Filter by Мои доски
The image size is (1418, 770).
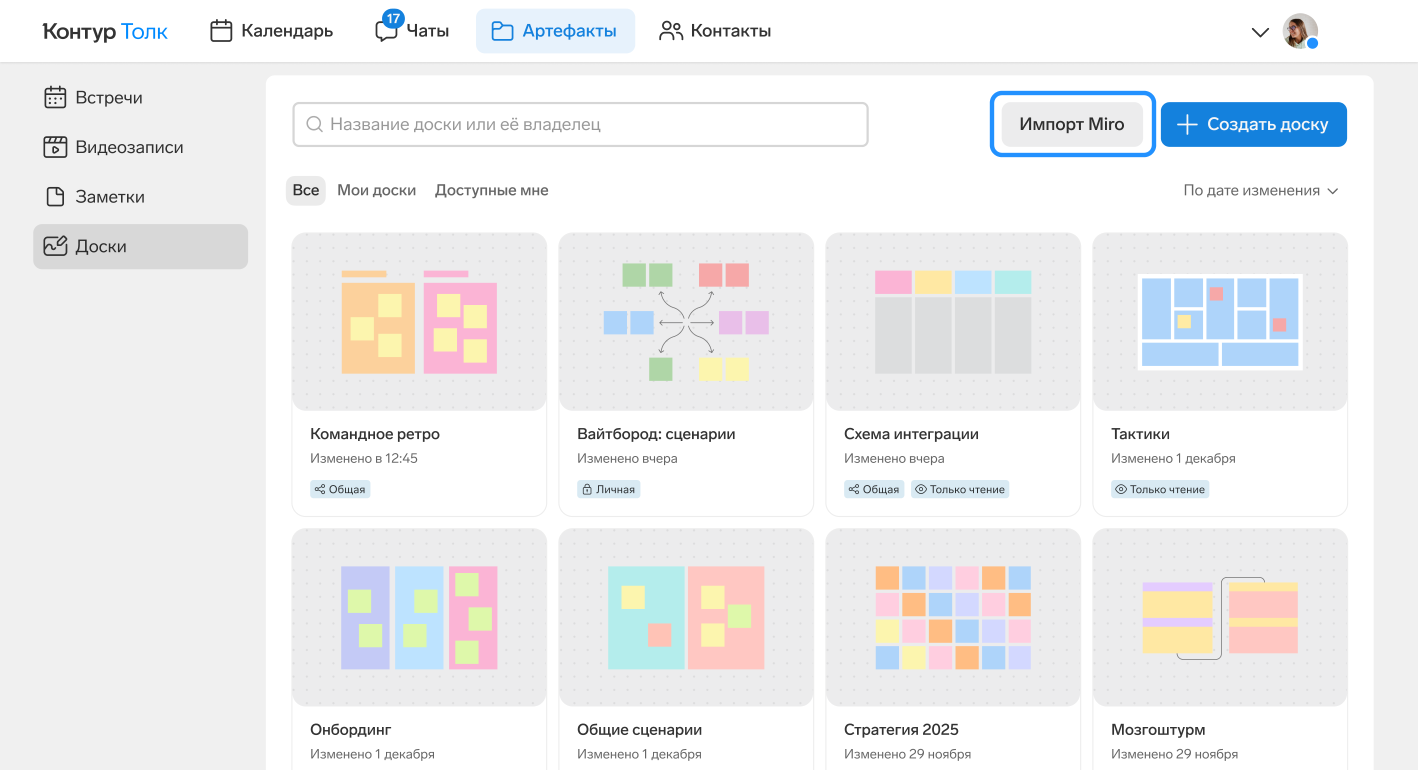[376, 190]
